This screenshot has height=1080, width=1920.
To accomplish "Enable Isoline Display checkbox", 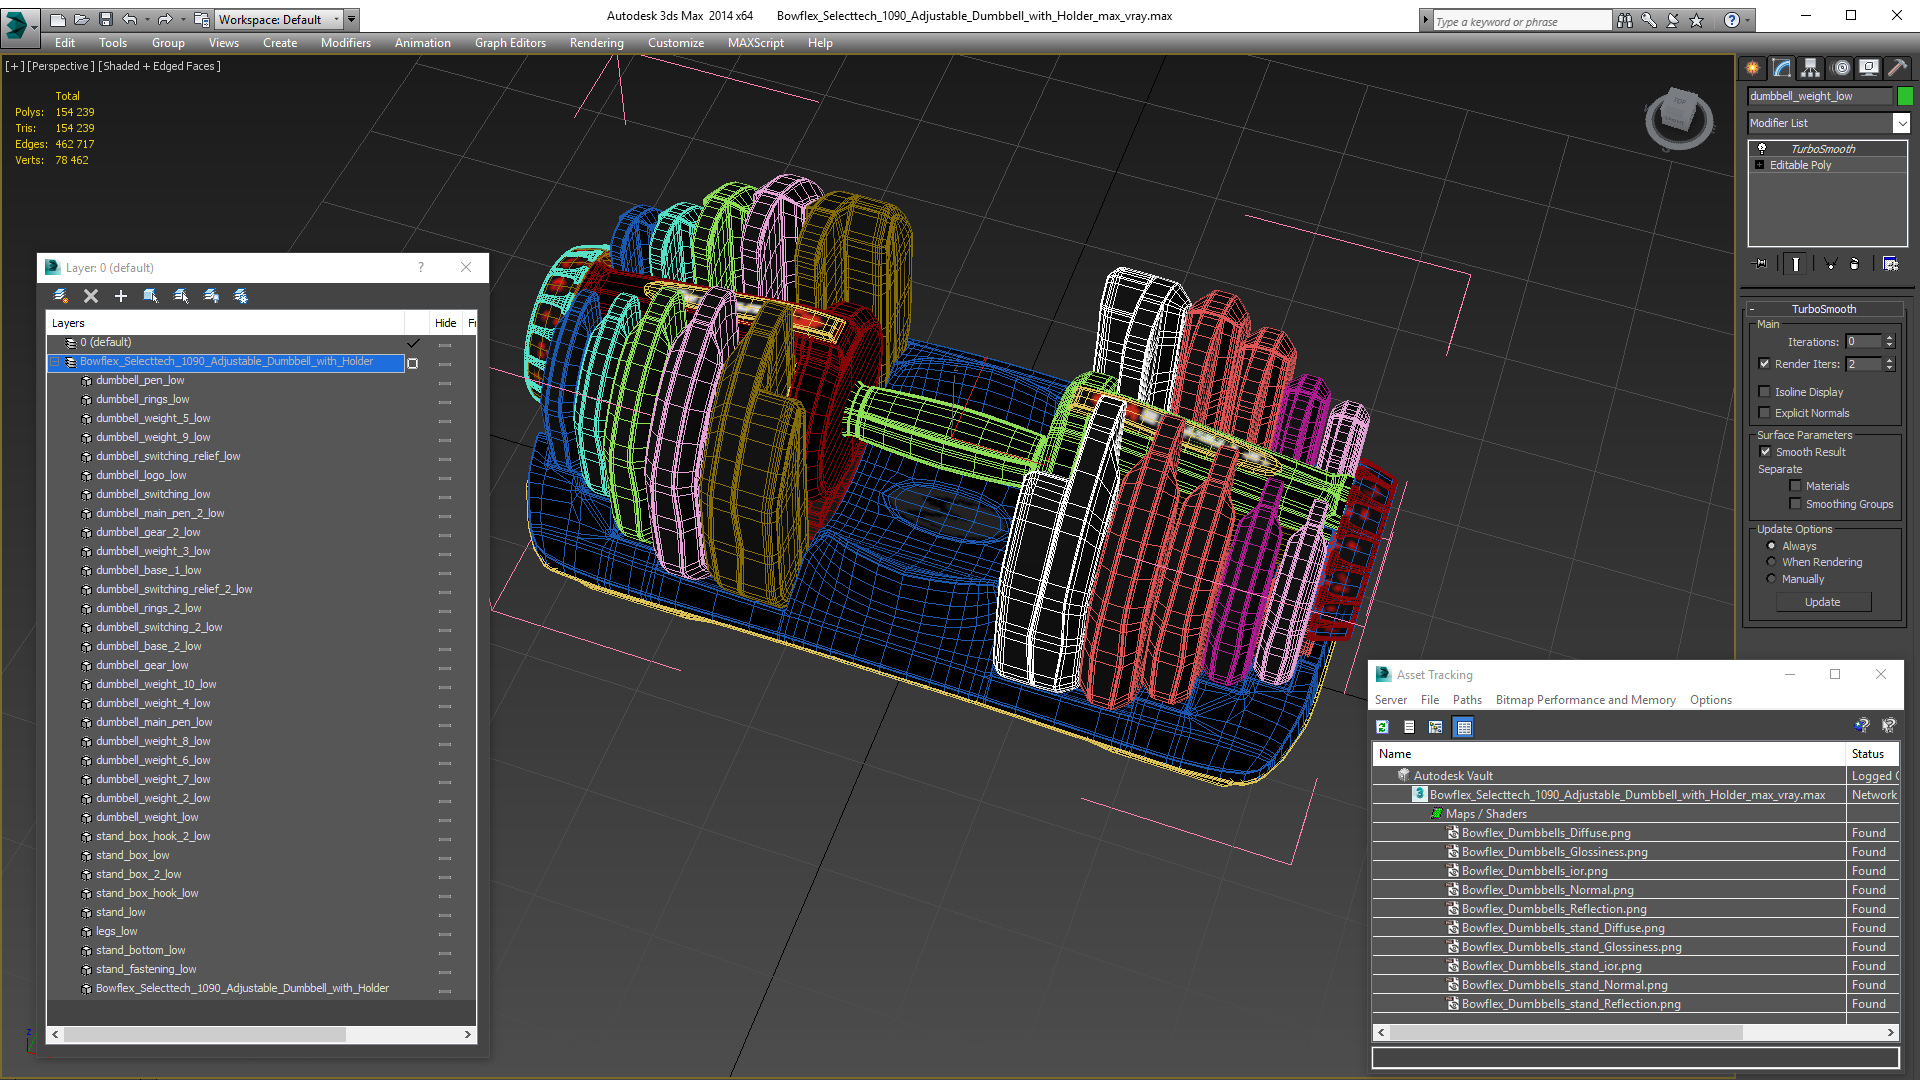I will point(1765,392).
